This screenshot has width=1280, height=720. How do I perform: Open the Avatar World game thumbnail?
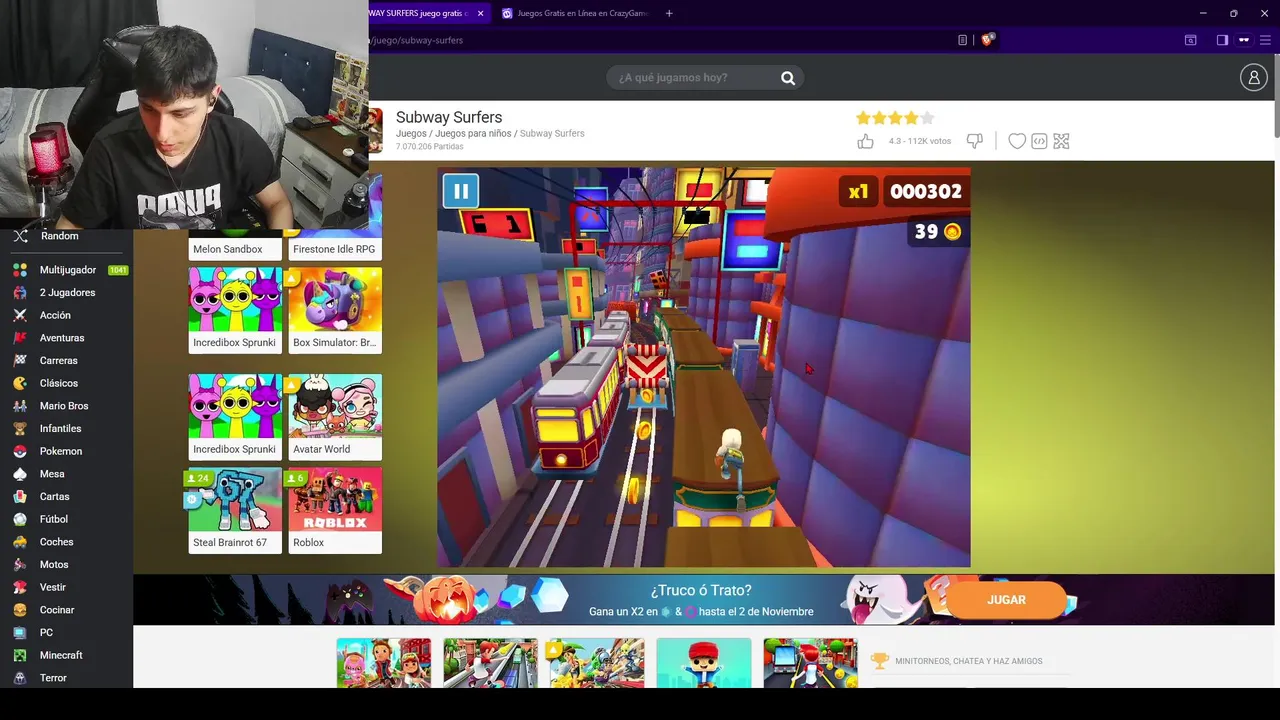pos(334,406)
